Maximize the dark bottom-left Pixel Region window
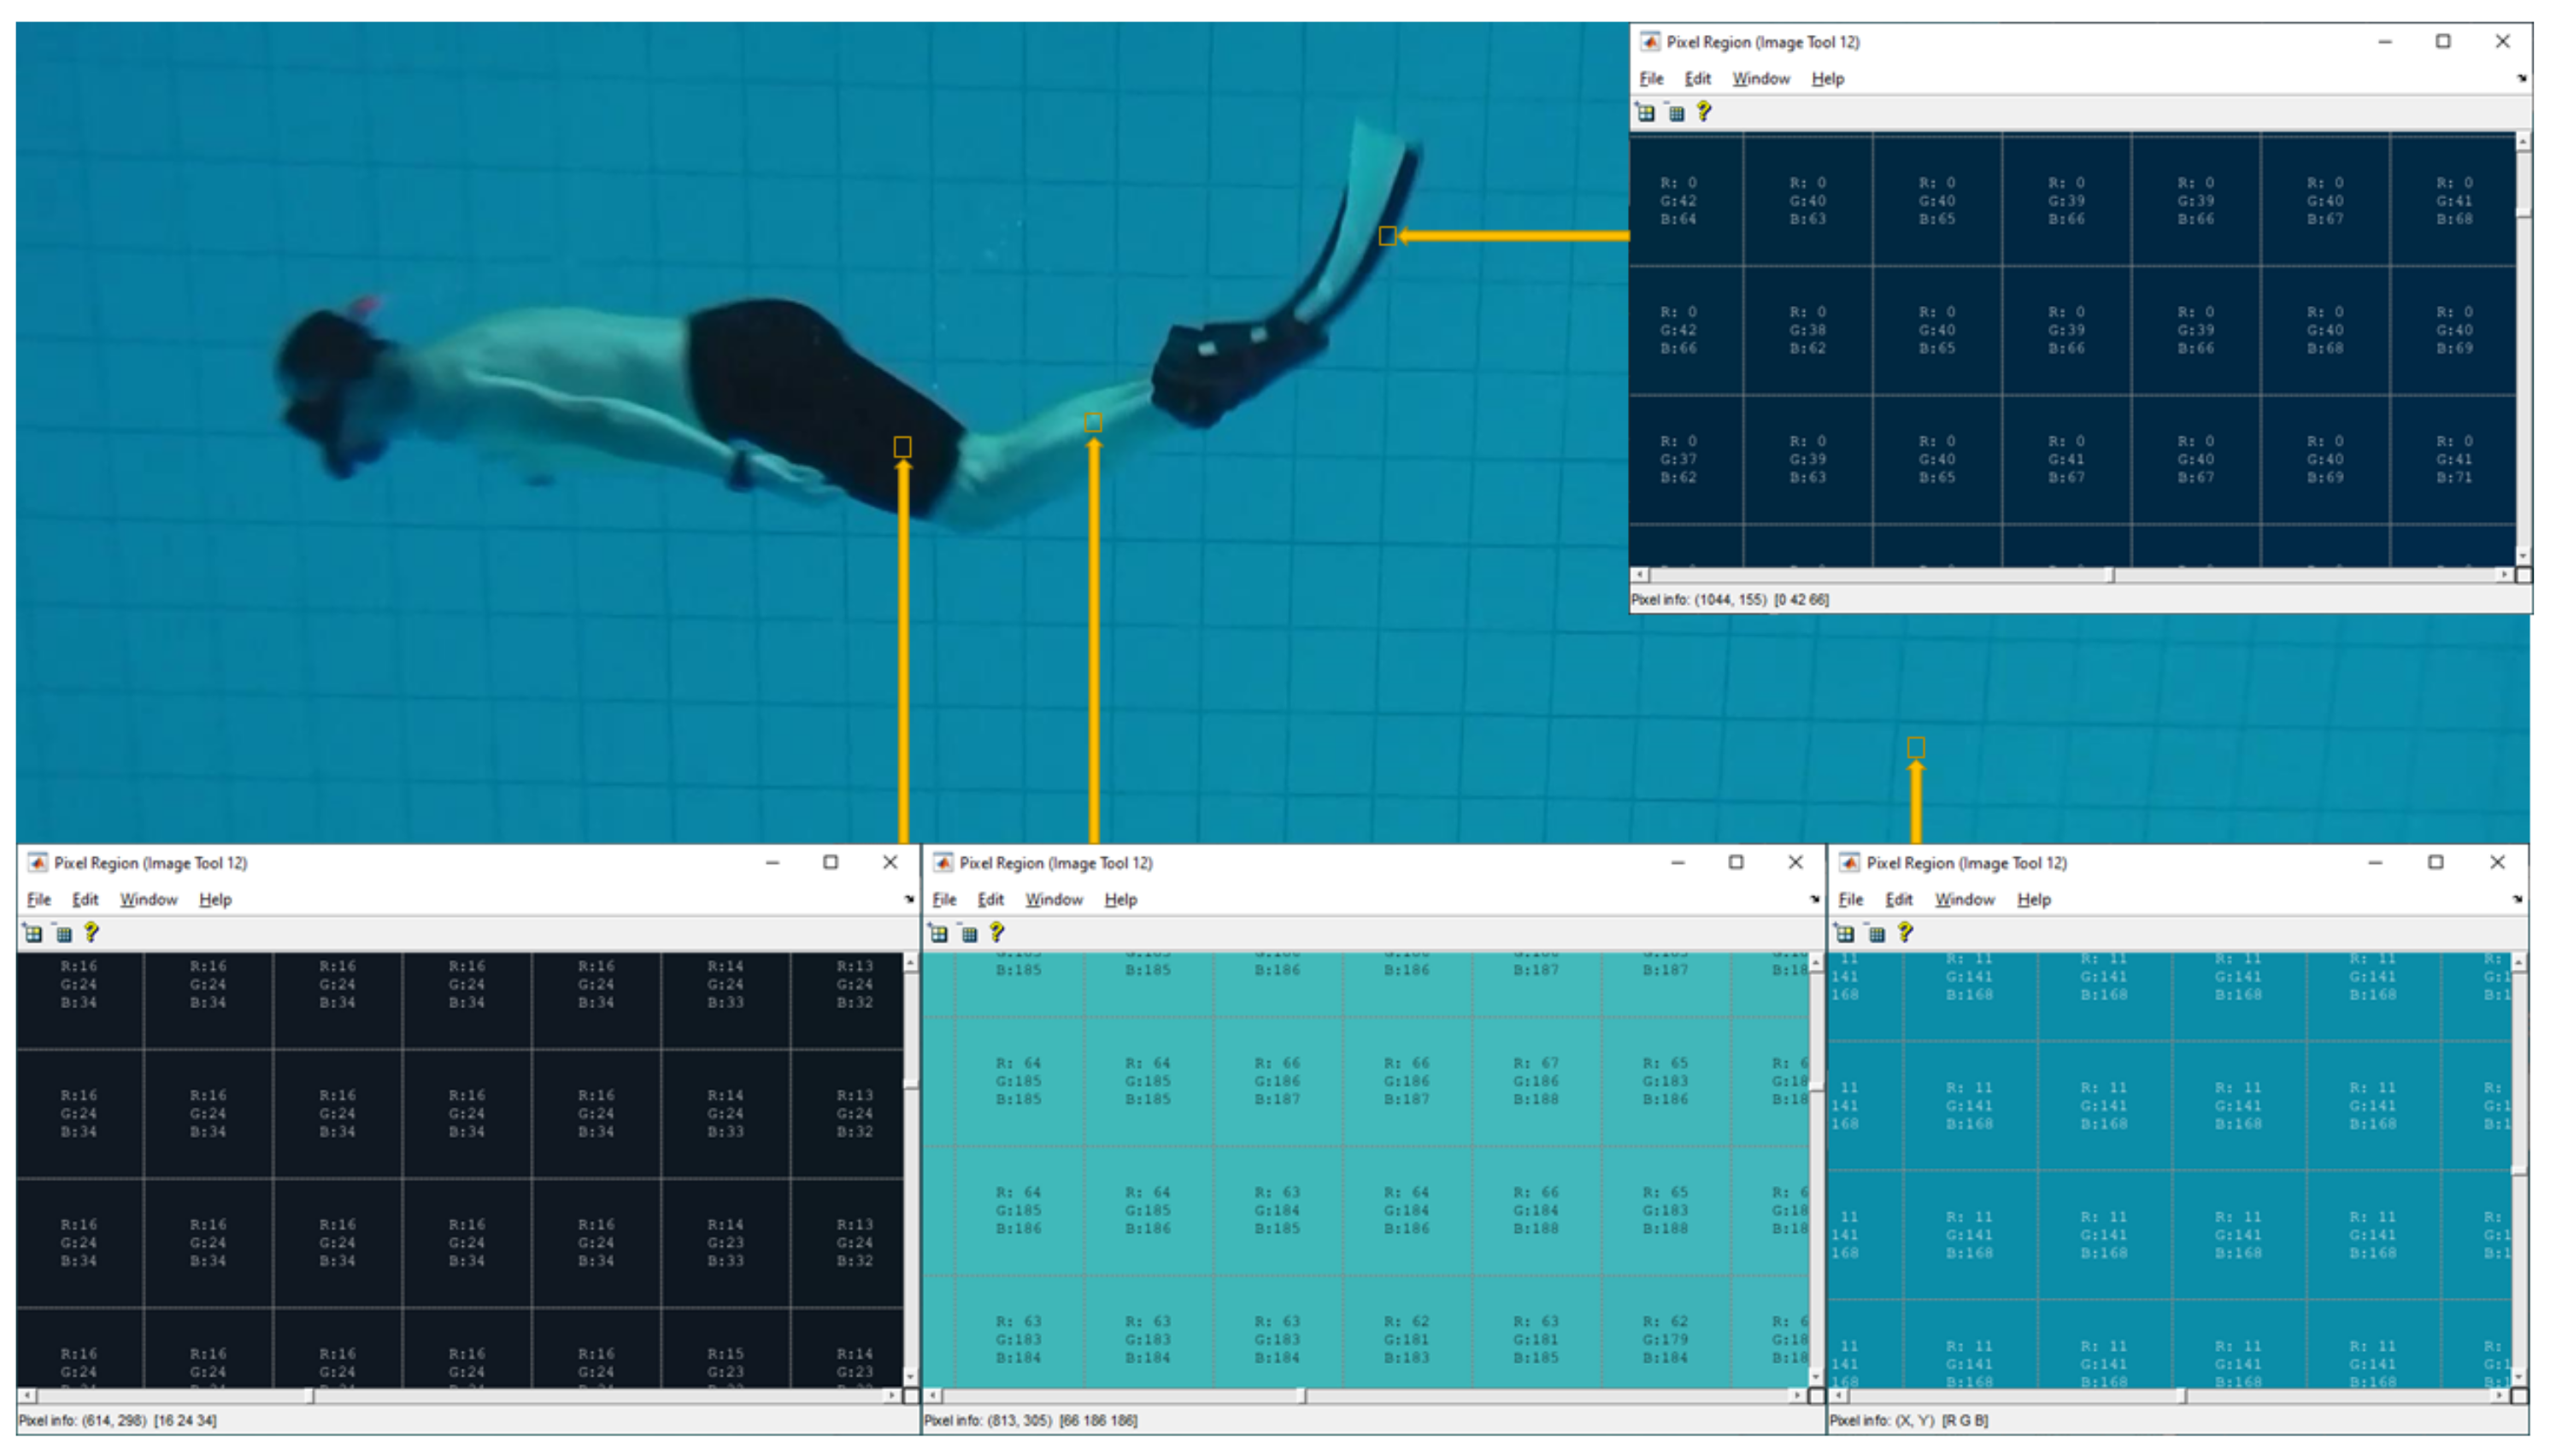The width and height of the screenshot is (2556, 1456). [x=830, y=862]
